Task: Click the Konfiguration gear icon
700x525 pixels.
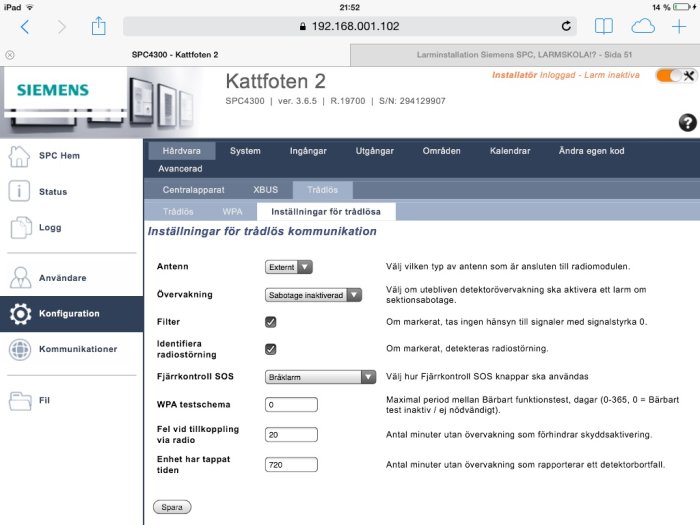Action: [x=21, y=313]
